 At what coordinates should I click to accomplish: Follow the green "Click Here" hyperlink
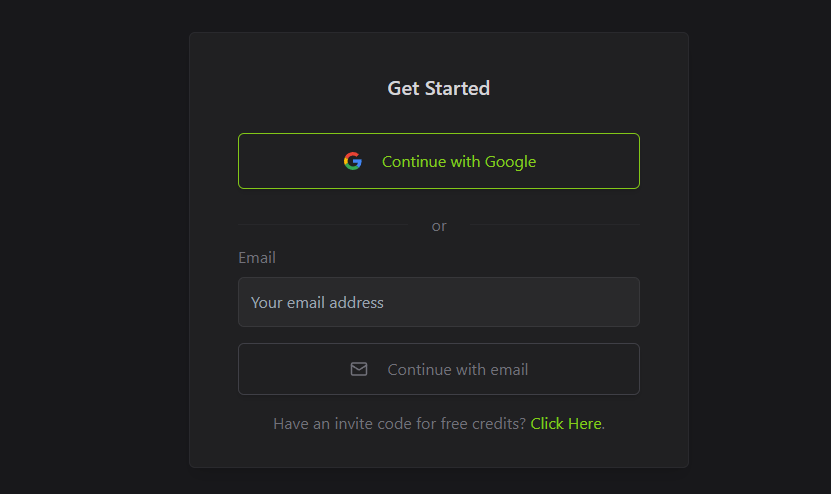566,424
